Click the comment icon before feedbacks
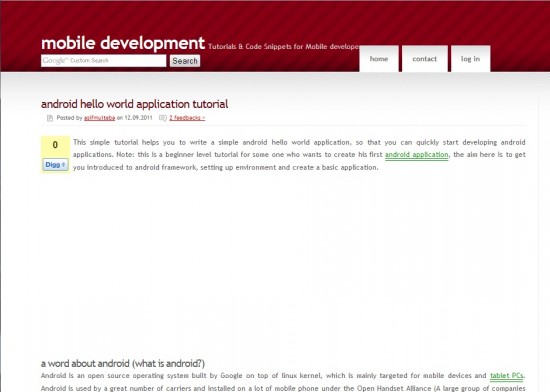Screen dimensions: 550x392 coord(162,118)
